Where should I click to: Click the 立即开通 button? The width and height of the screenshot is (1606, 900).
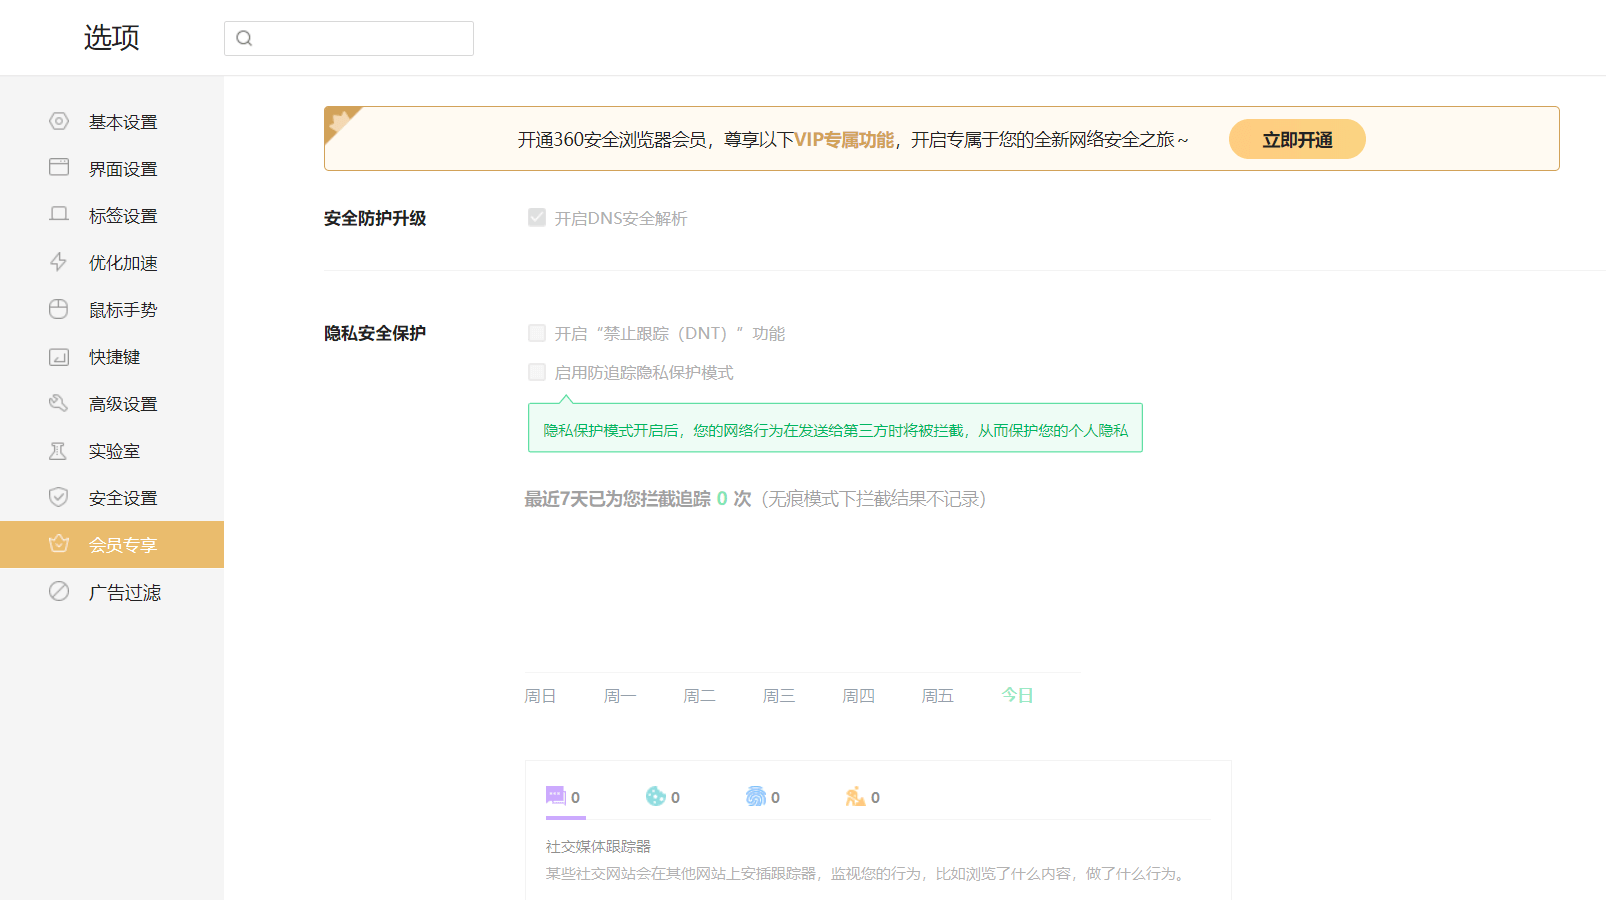coord(1296,139)
